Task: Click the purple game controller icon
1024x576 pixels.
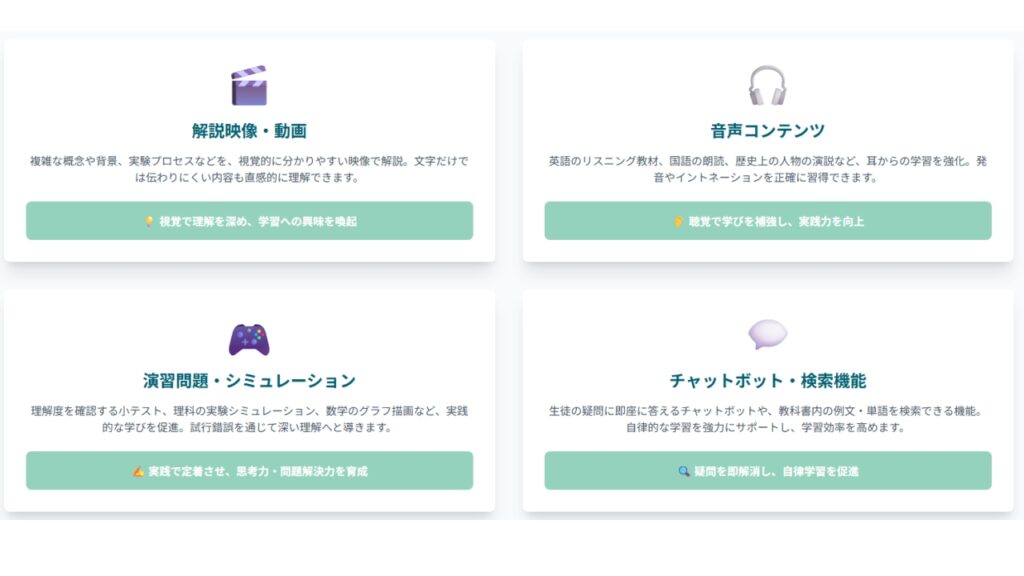Action: pos(249,340)
